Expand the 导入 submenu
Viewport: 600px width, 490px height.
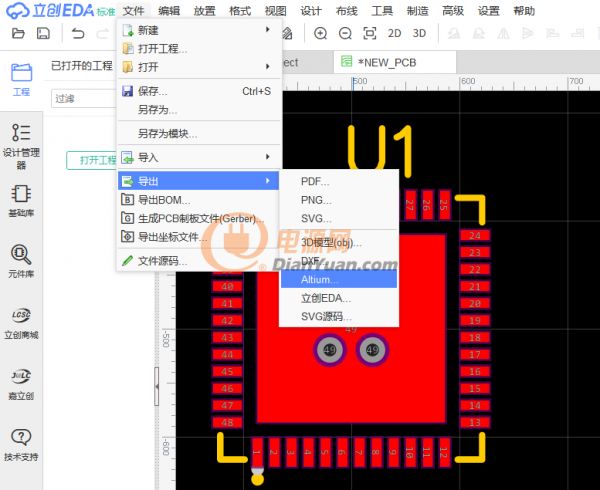pyautogui.click(x=199, y=157)
